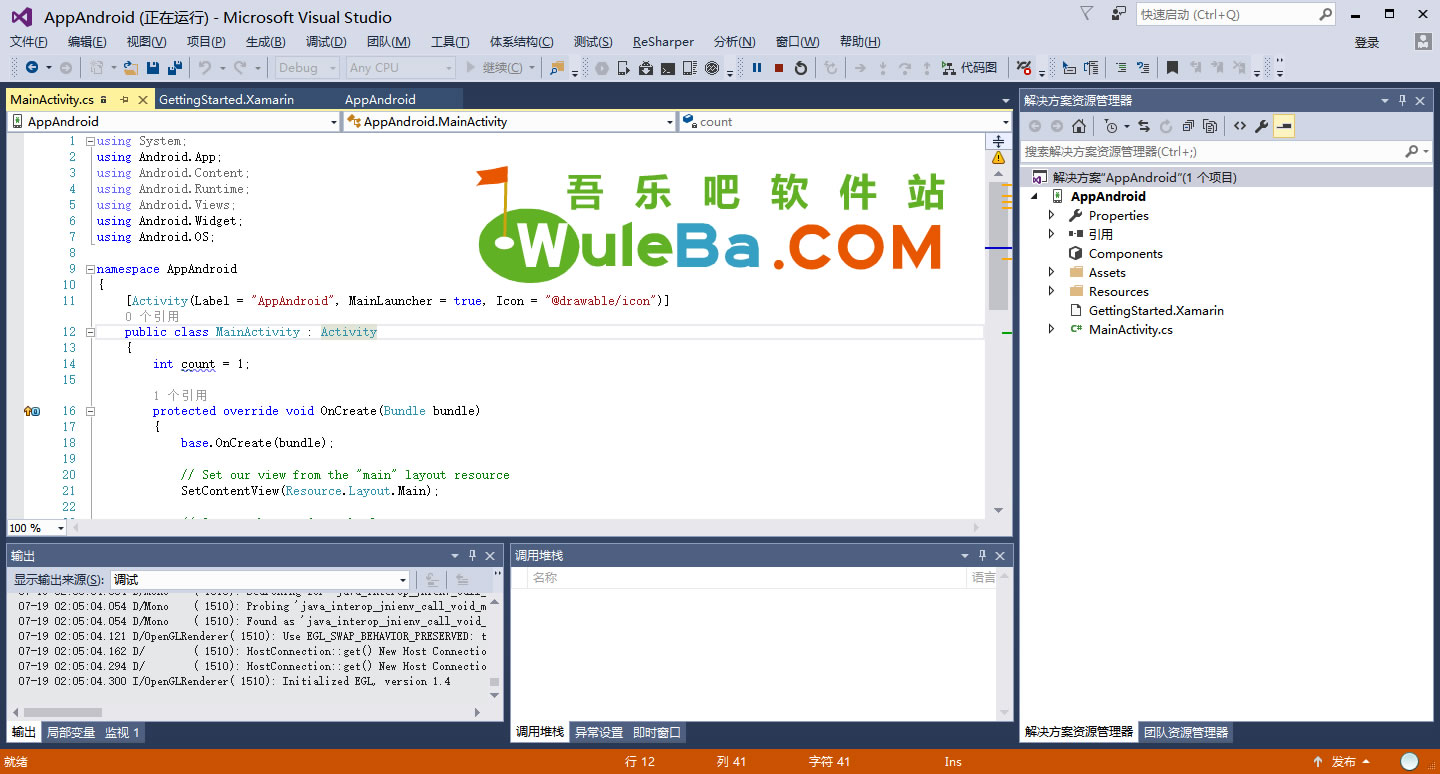Toggle auto-hide pin on Call Stack panel

982,555
